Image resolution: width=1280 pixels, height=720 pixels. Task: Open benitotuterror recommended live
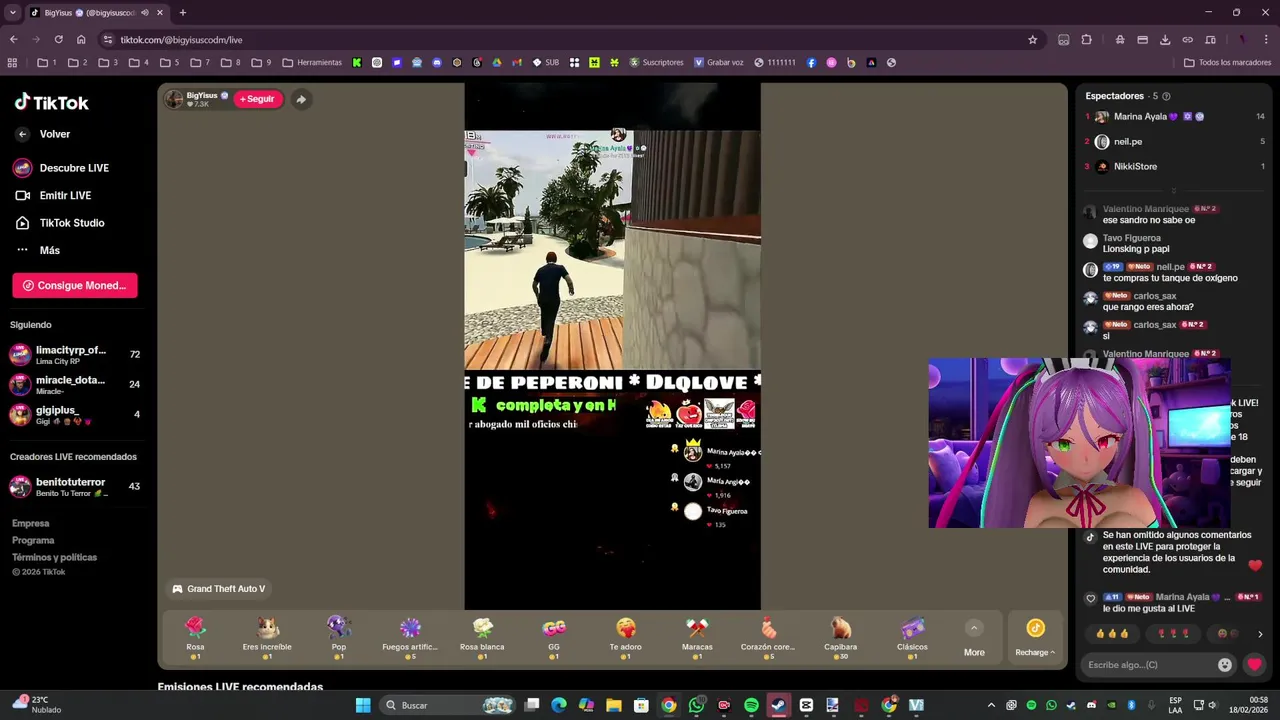[75, 487]
